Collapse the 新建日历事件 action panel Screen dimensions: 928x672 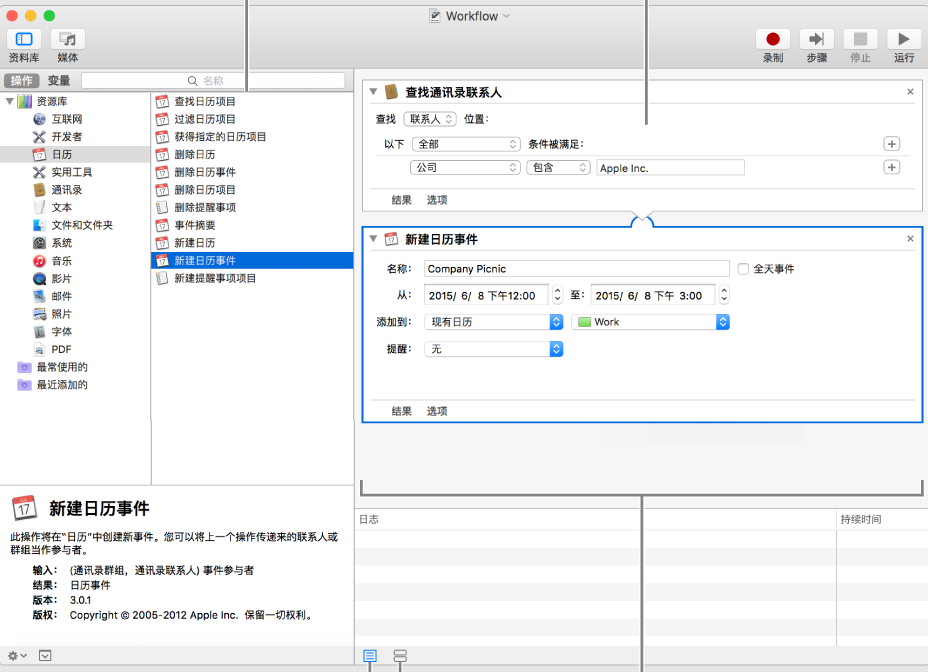[373, 239]
